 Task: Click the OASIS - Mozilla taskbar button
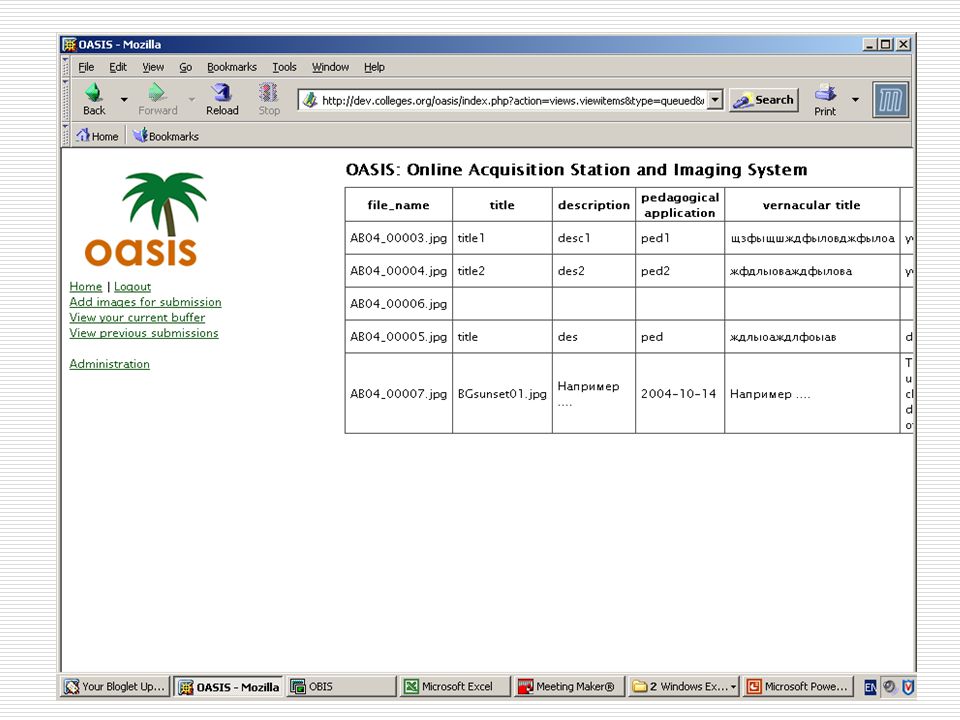coord(228,687)
